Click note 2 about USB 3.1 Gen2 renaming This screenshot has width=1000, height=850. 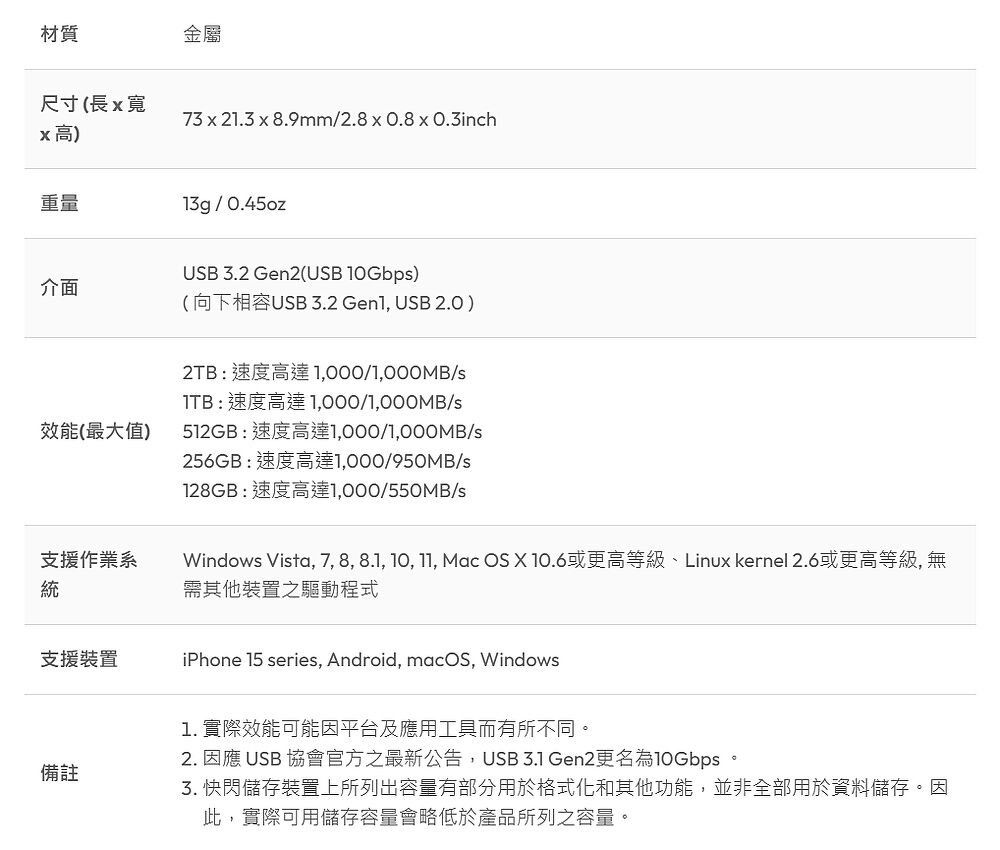coord(460,759)
